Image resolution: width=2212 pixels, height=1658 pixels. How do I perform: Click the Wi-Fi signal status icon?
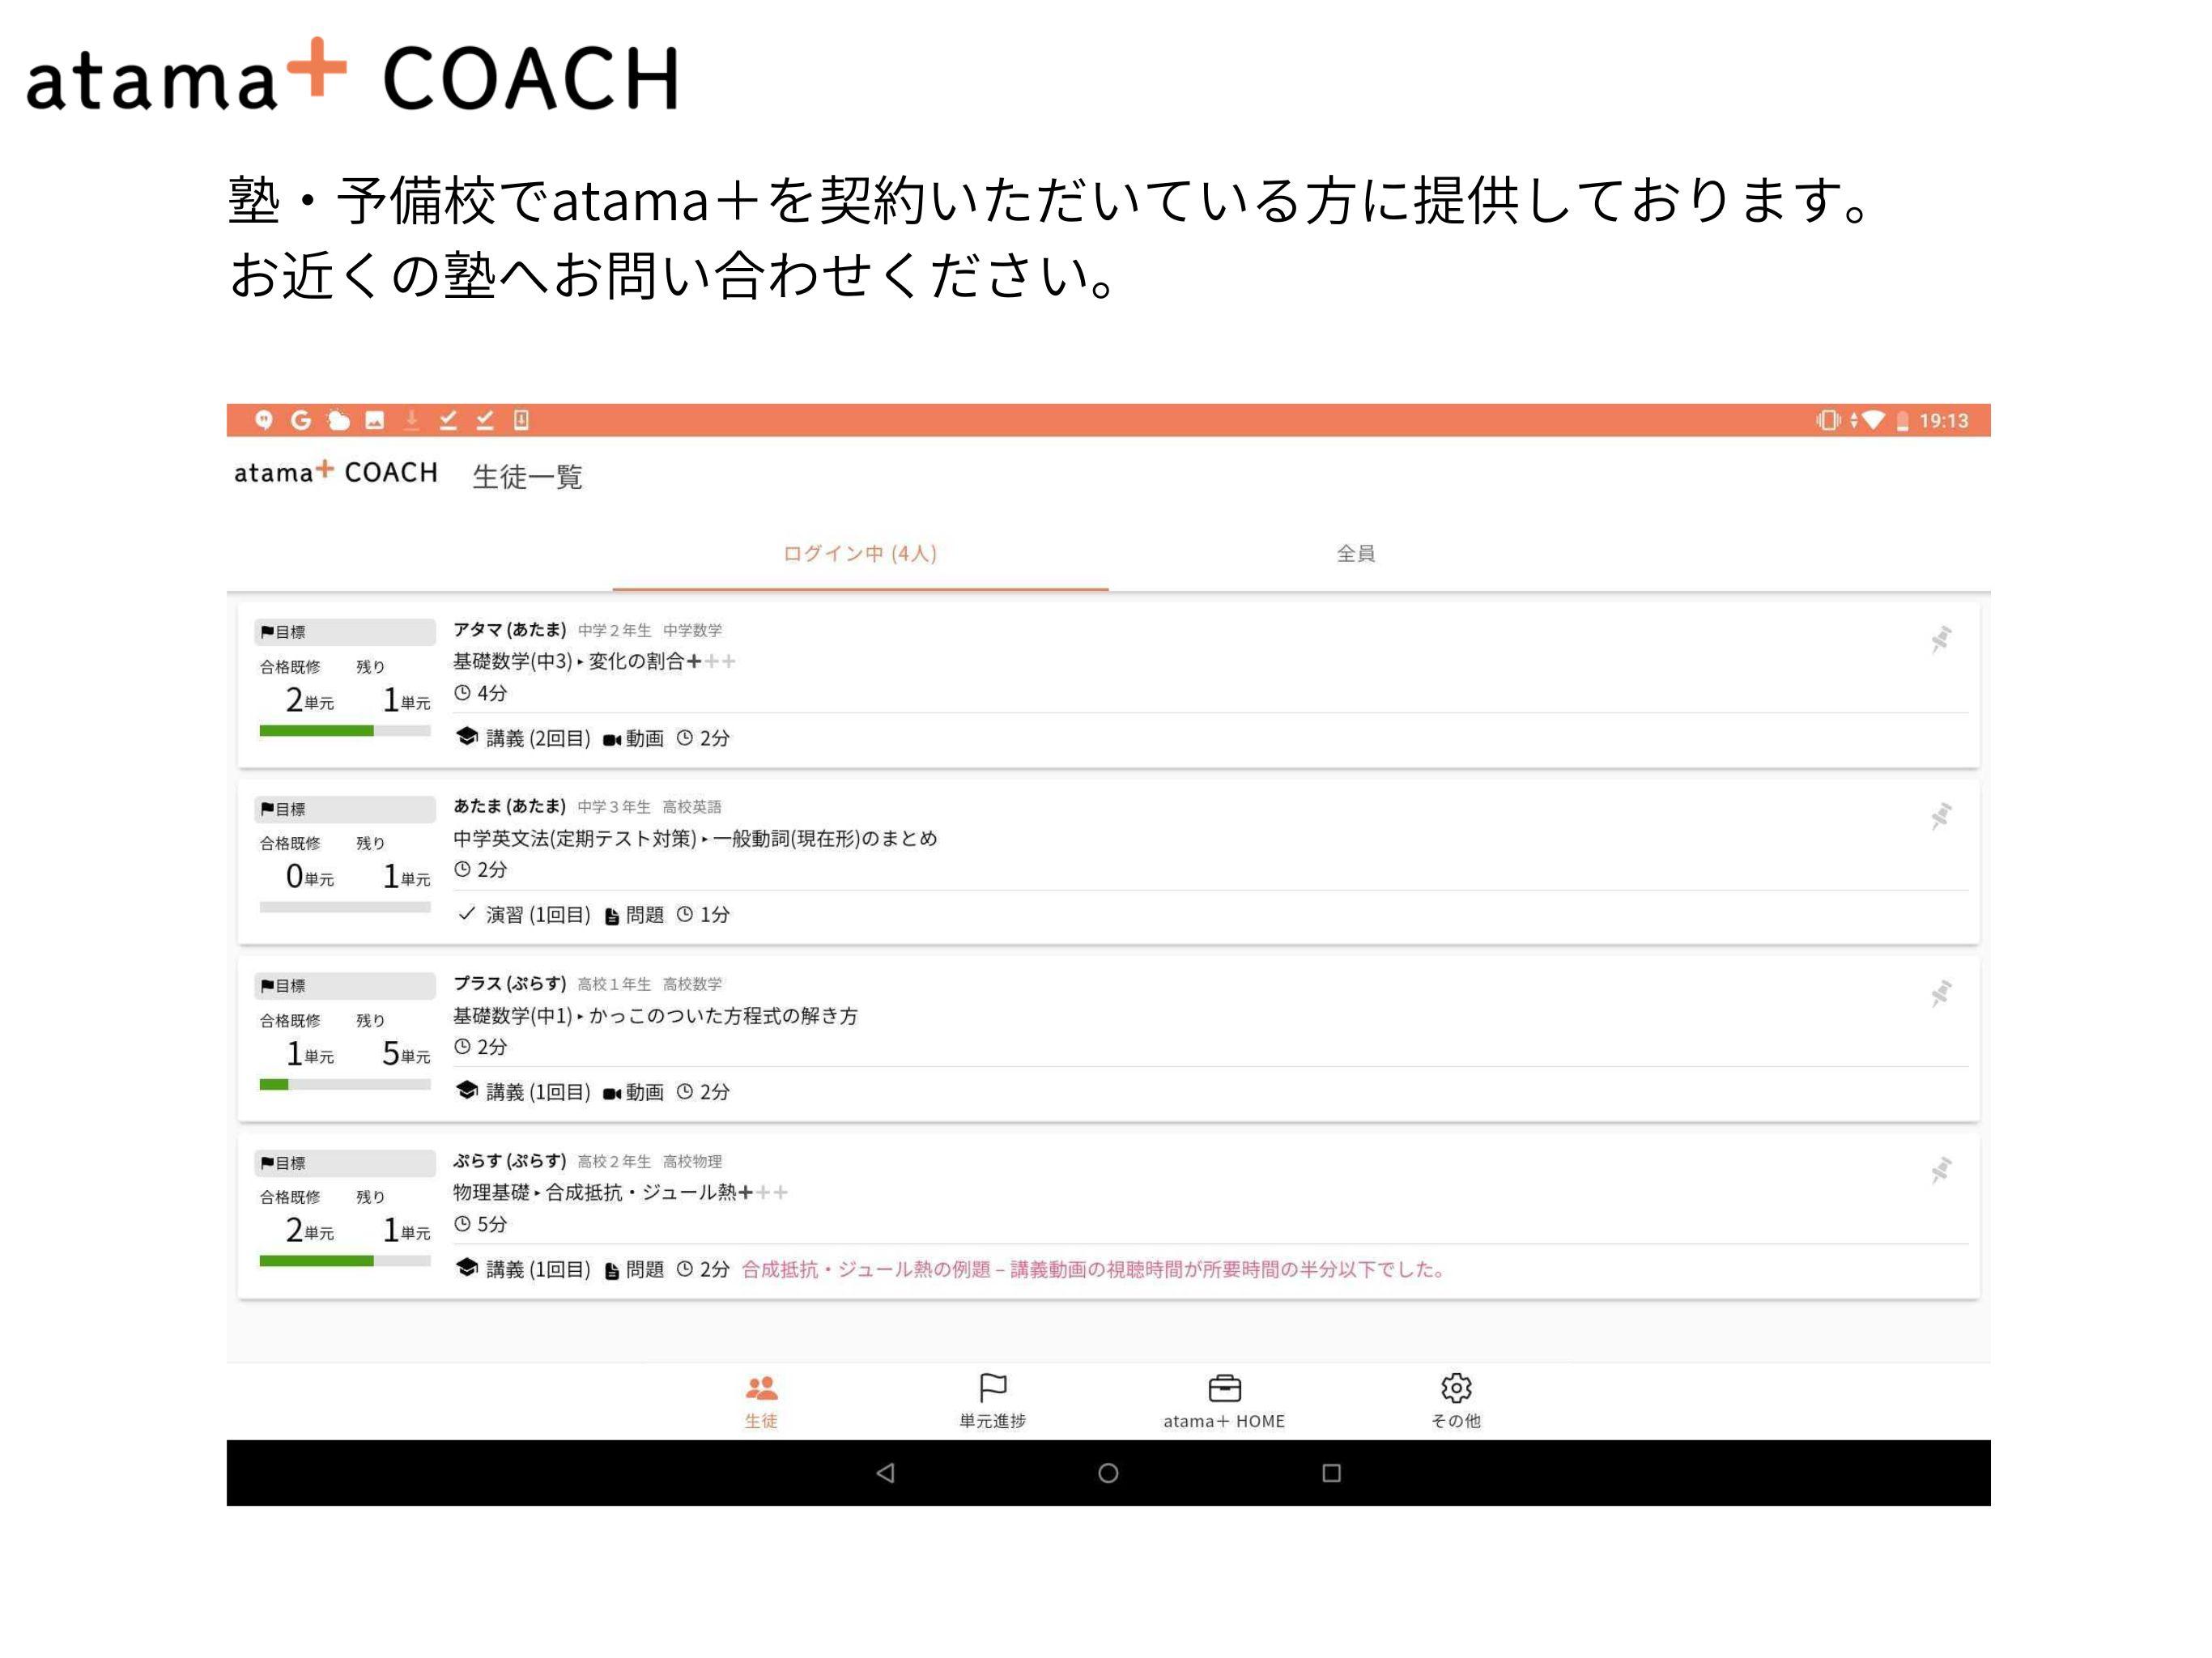pyautogui.click(x=1873, y=421)
